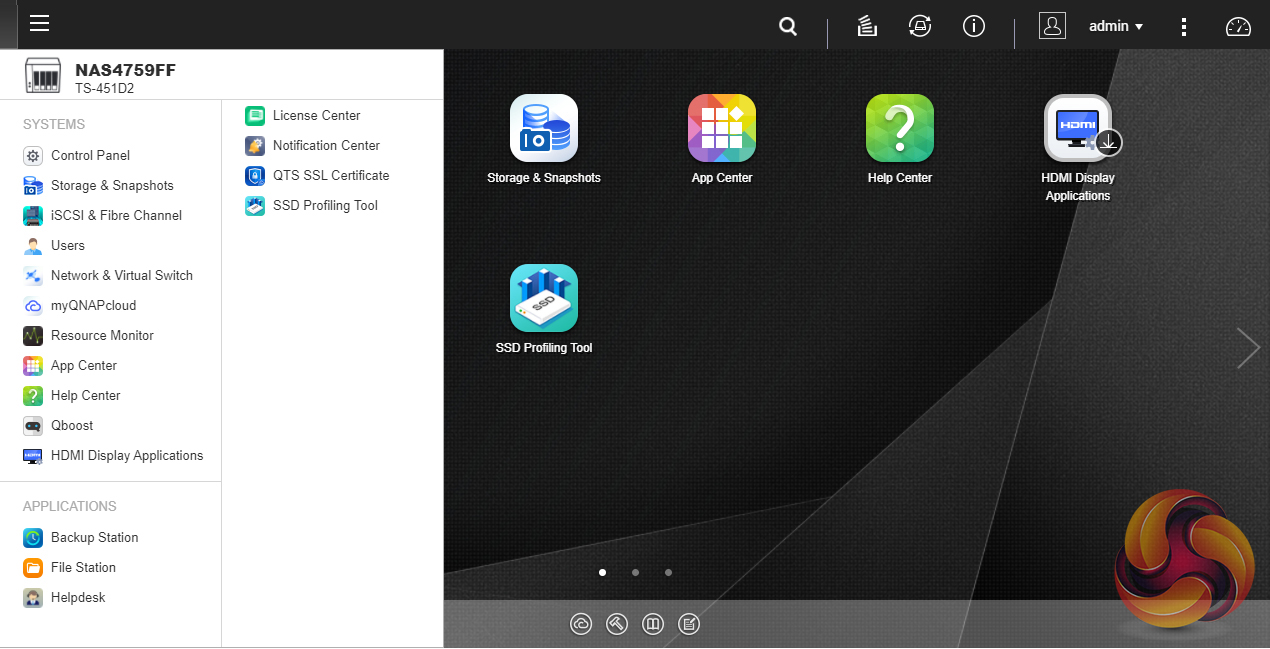Open Background Tasks icon in top bar
The height and width of the screenshot is (649, 1270).
point(867,27)
